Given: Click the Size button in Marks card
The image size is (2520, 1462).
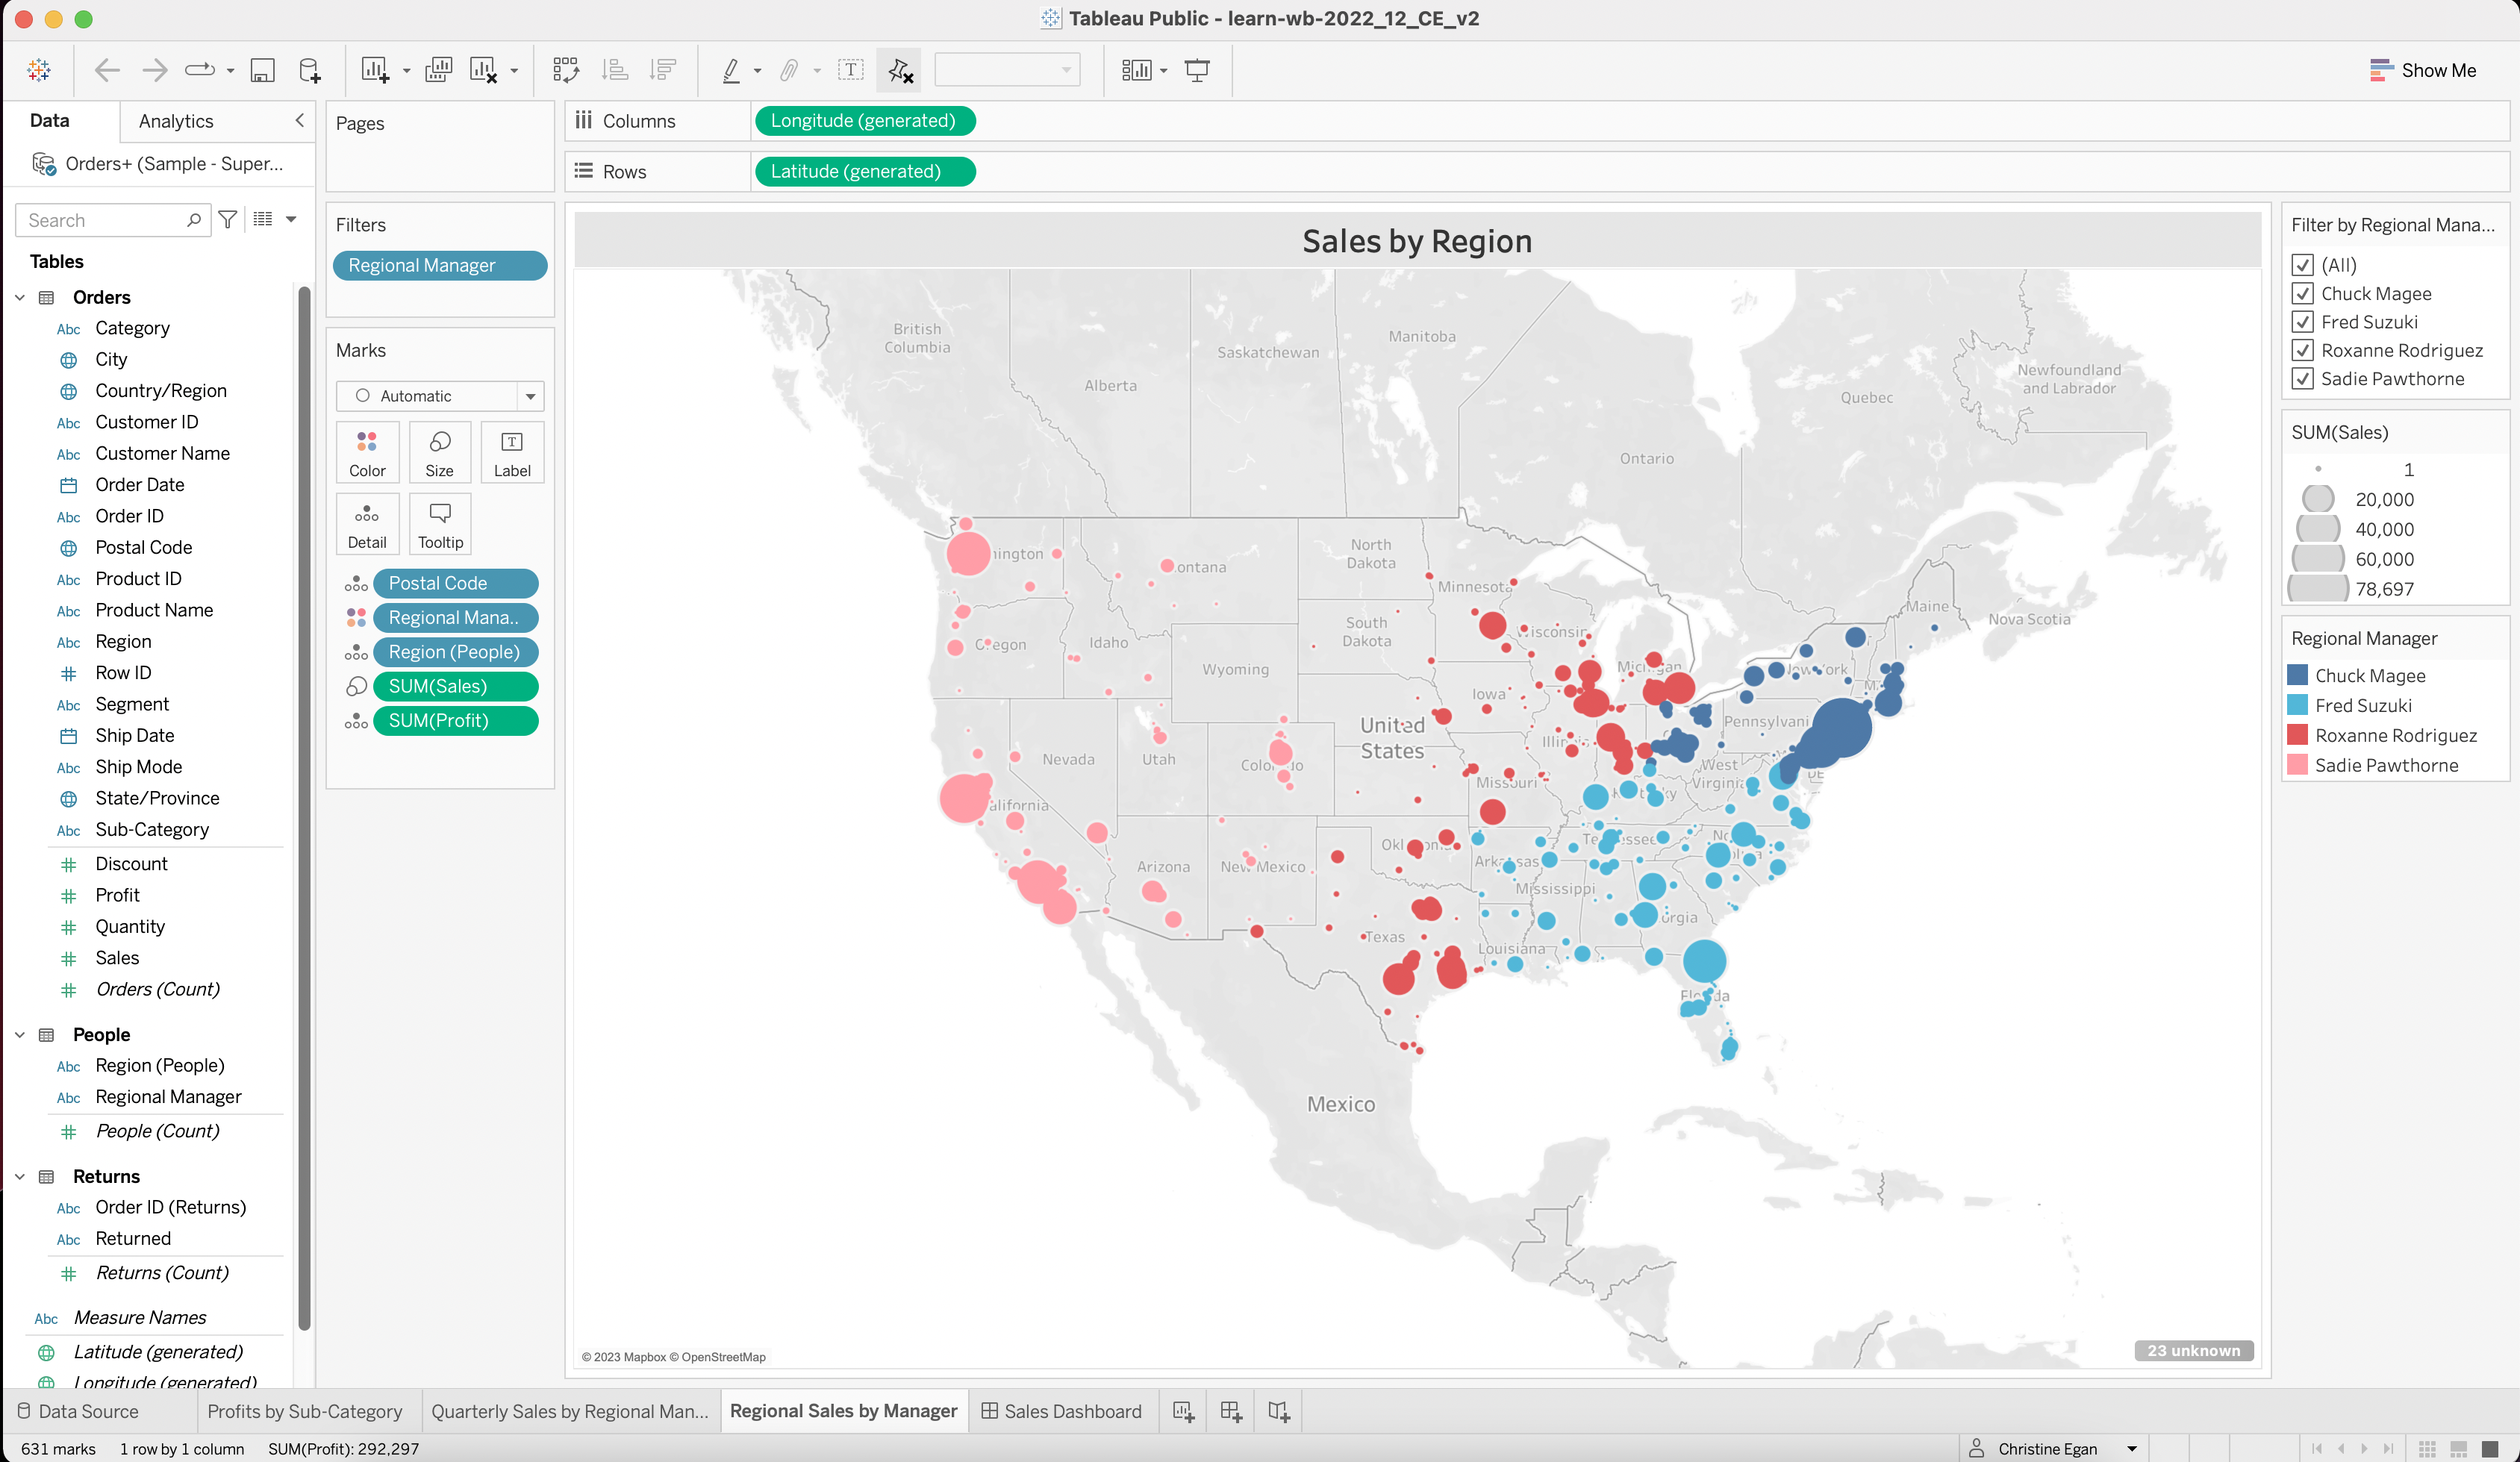Looking at the screenshot, I should [439, 453].
